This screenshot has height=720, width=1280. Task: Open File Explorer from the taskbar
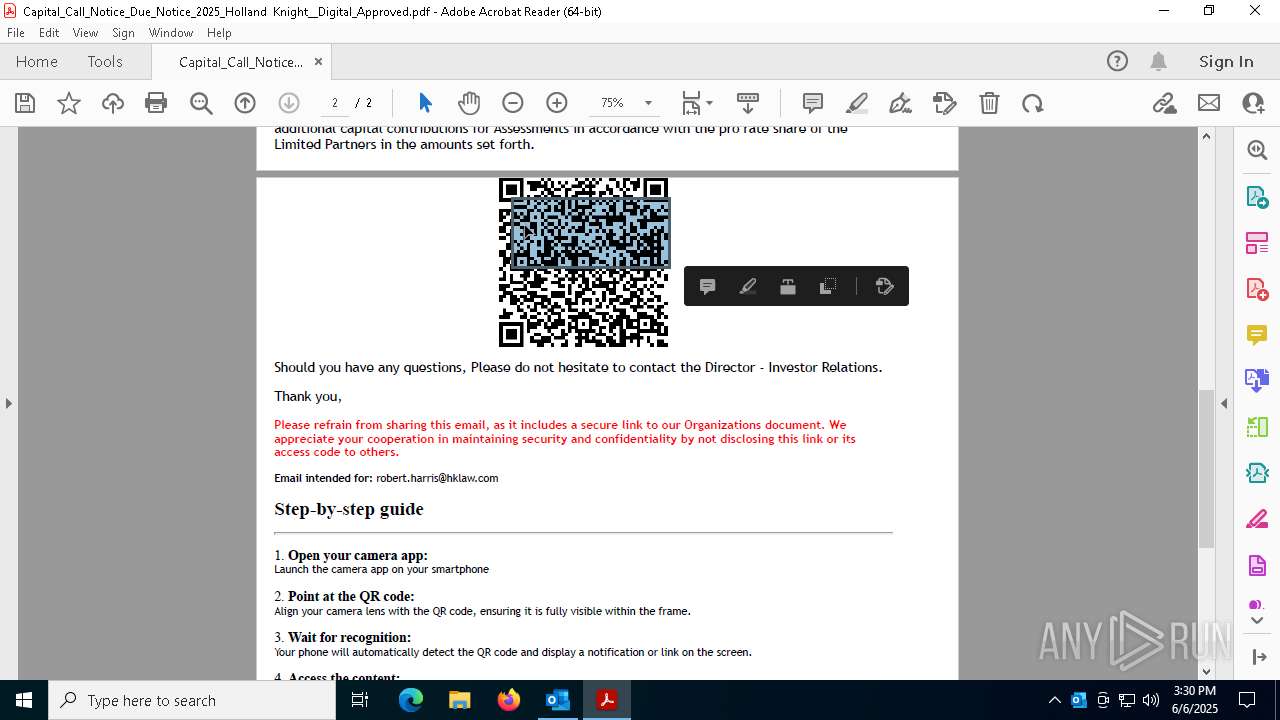[460, 700]
